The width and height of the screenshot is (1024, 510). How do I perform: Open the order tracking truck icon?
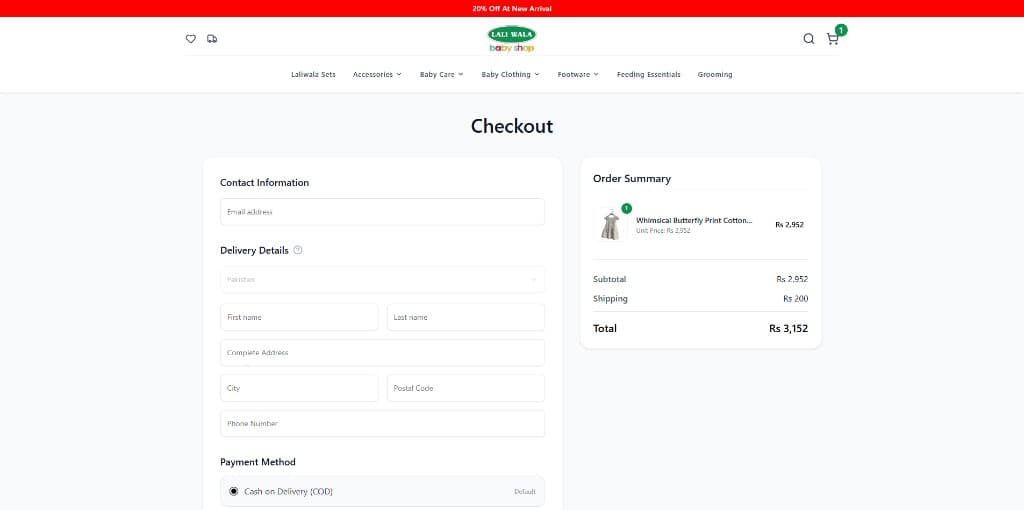tap(212, 39)
